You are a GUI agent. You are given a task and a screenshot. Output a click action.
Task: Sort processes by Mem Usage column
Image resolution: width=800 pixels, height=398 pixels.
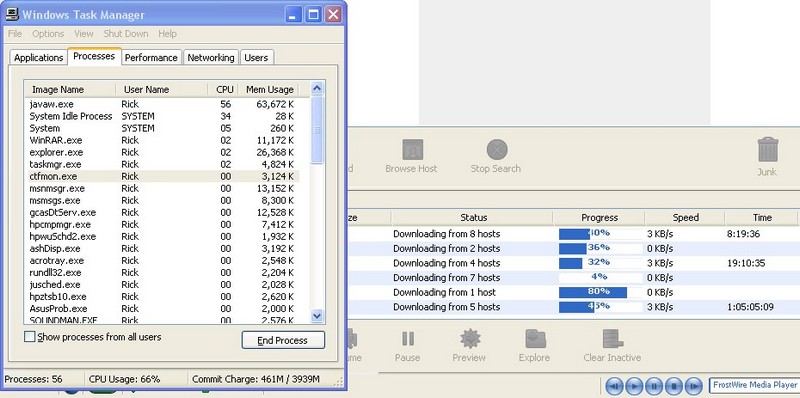[x=269, y=89]
